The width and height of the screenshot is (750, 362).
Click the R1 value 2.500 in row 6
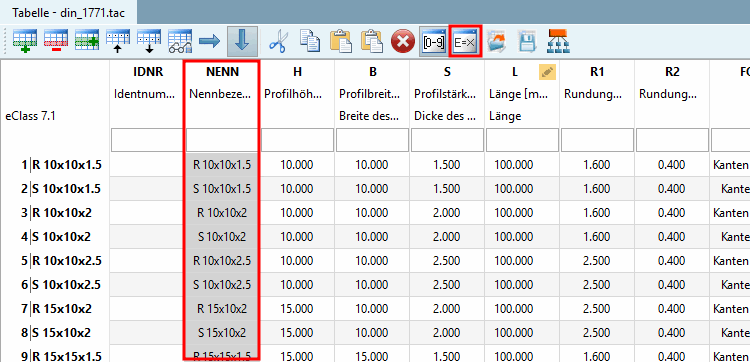[x=597, y=285]
